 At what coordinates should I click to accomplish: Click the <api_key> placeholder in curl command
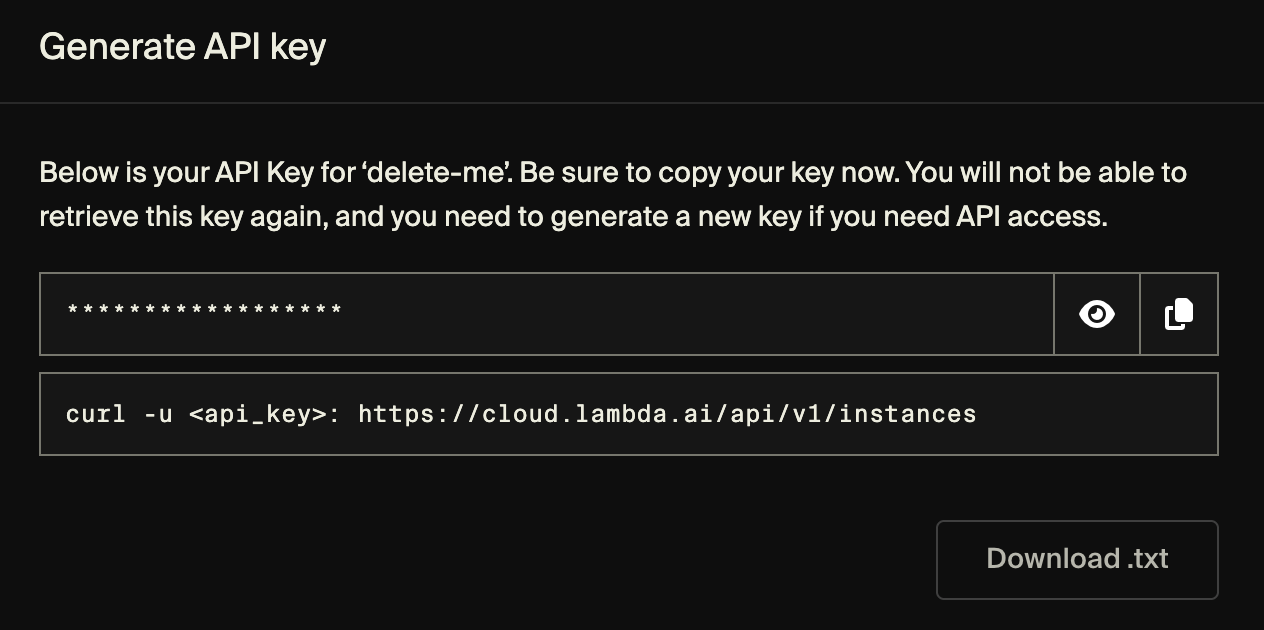coord(258,414)
